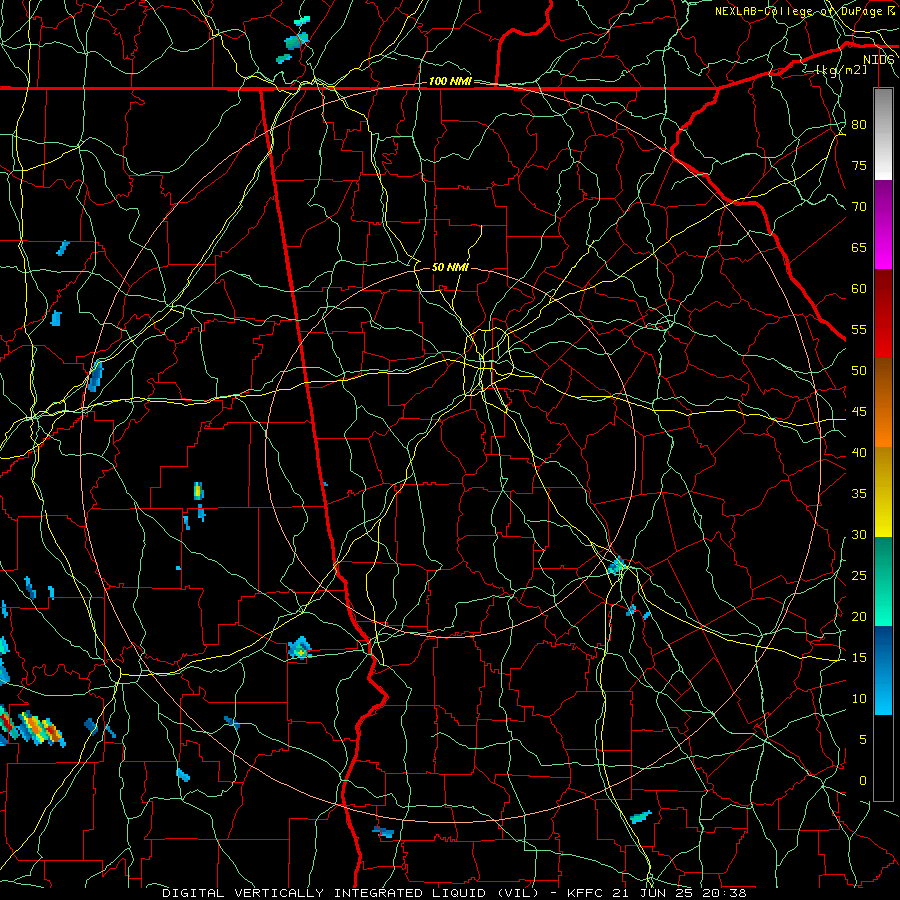The width and height of the screenshot is (900, 900).
Task: Pick the green band of the VIL scale
Action: [x=883, y=581]
